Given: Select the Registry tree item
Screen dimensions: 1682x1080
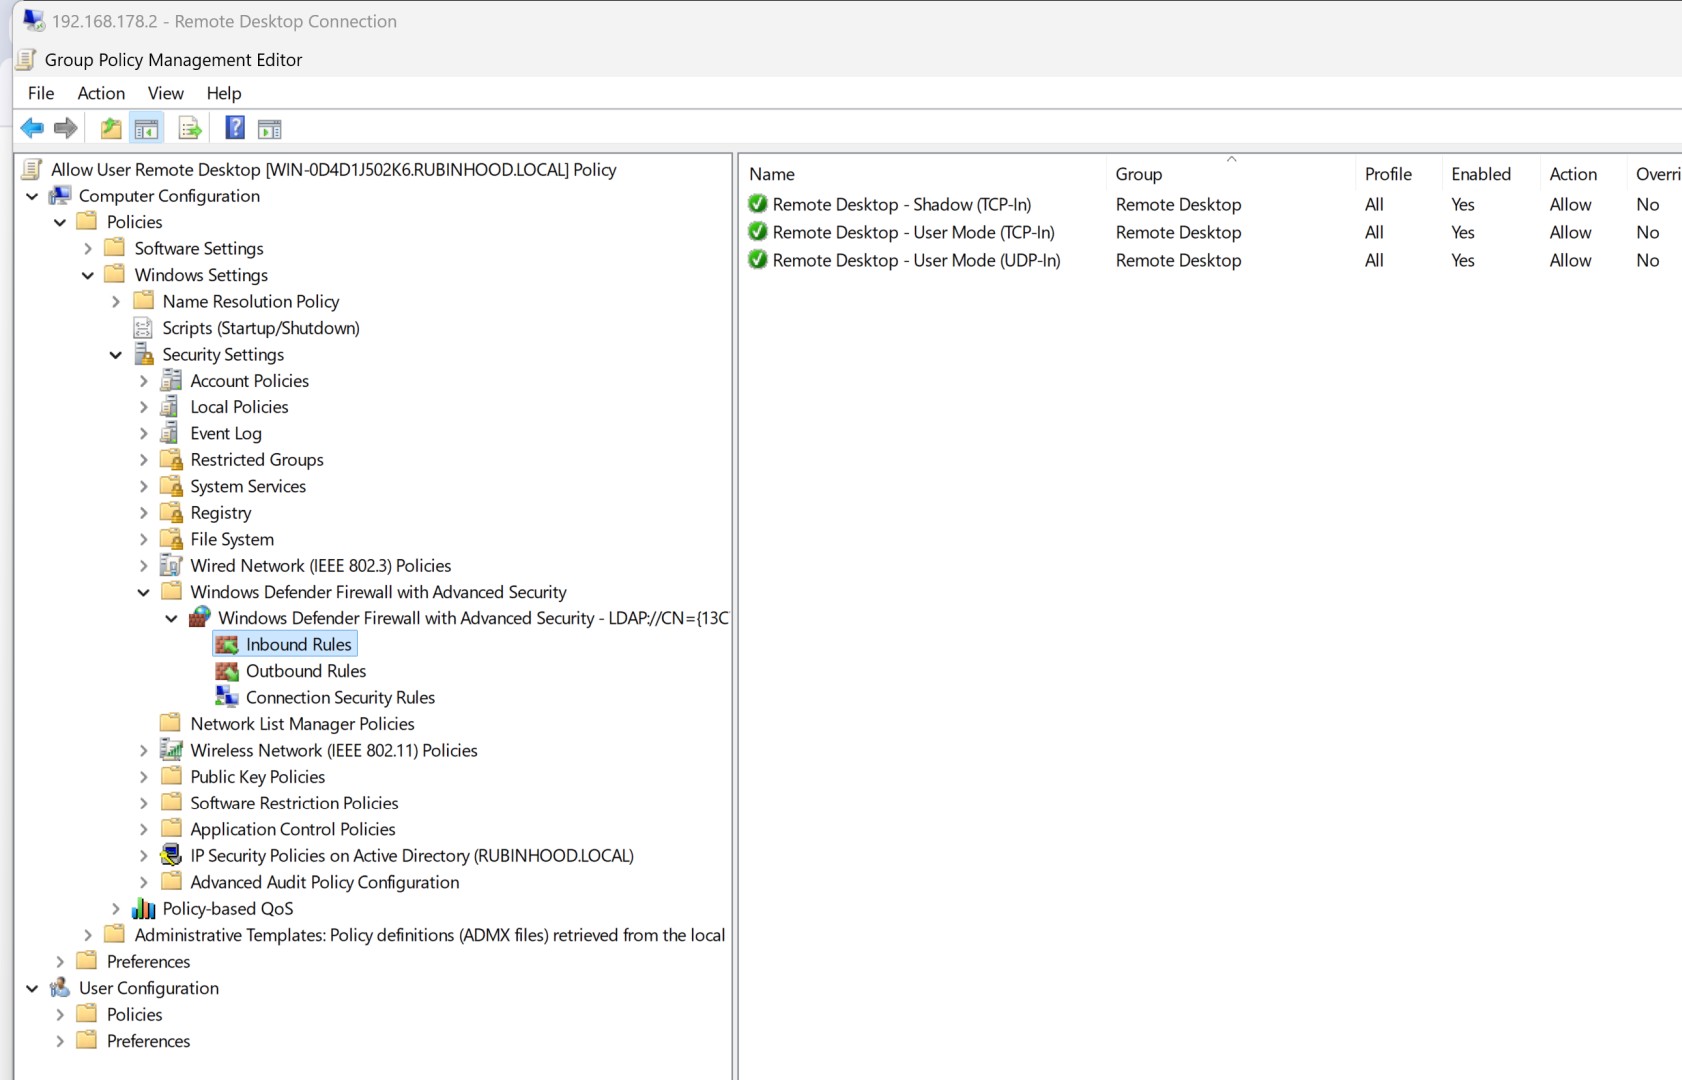Looking at the screenshot, I should click(221, 513).
